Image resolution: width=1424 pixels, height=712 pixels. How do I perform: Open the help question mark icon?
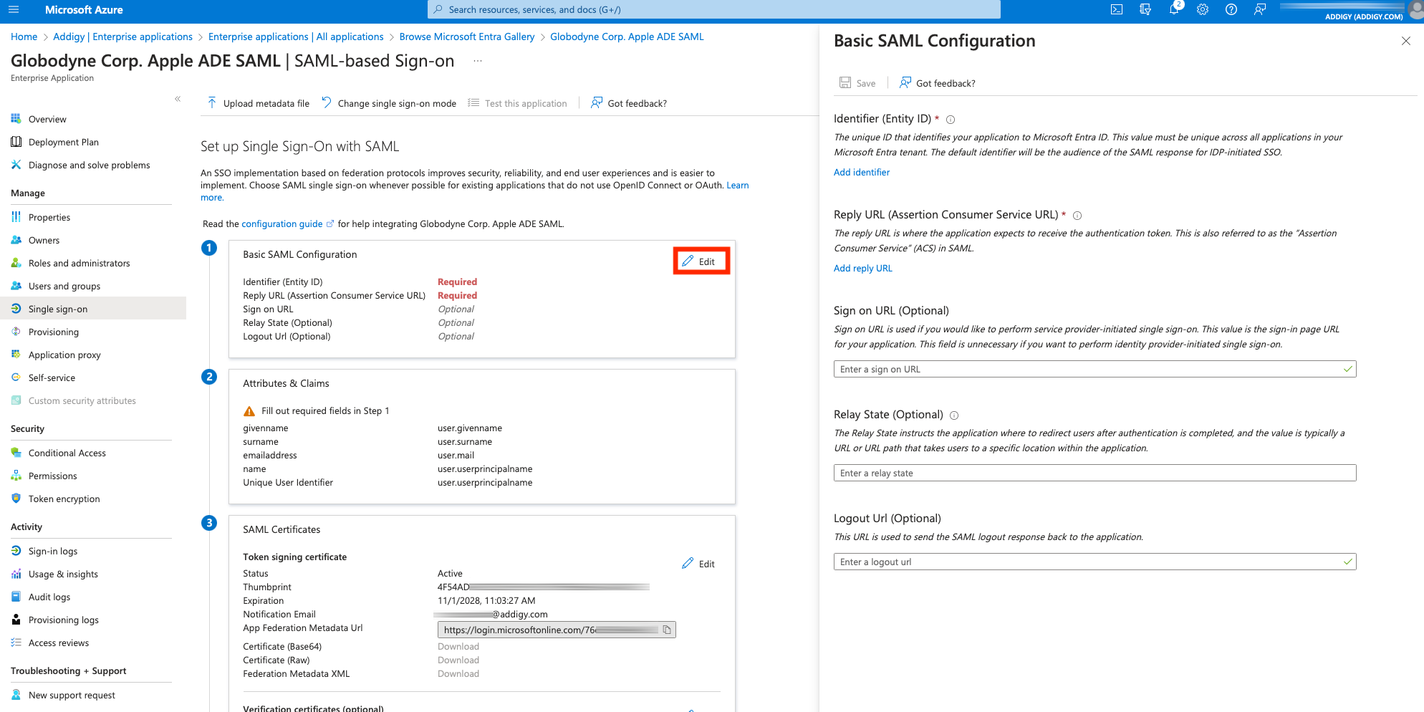tap(1231, 10)
